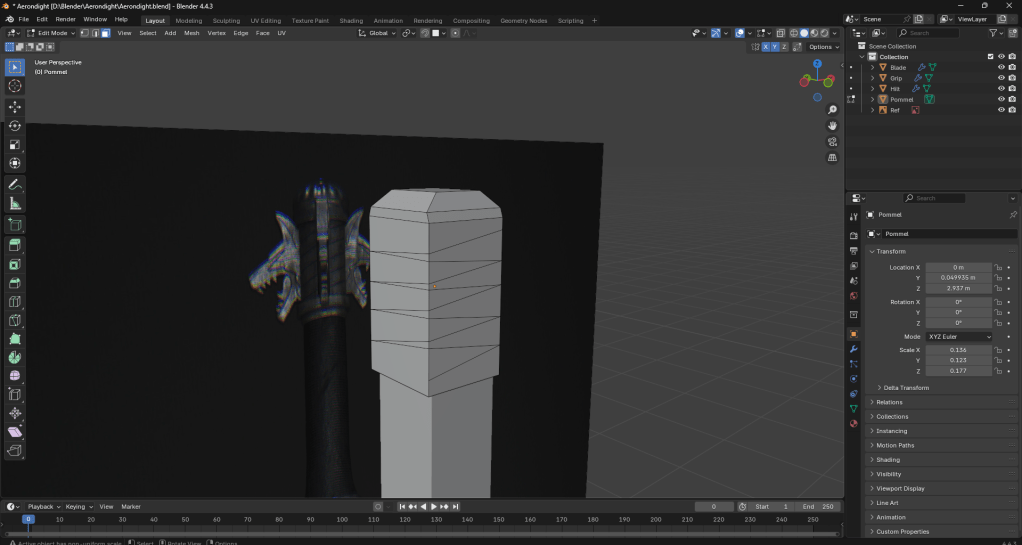Toggle camera view gizmo button
The image size is (1022, 545).
pos(832,142)
